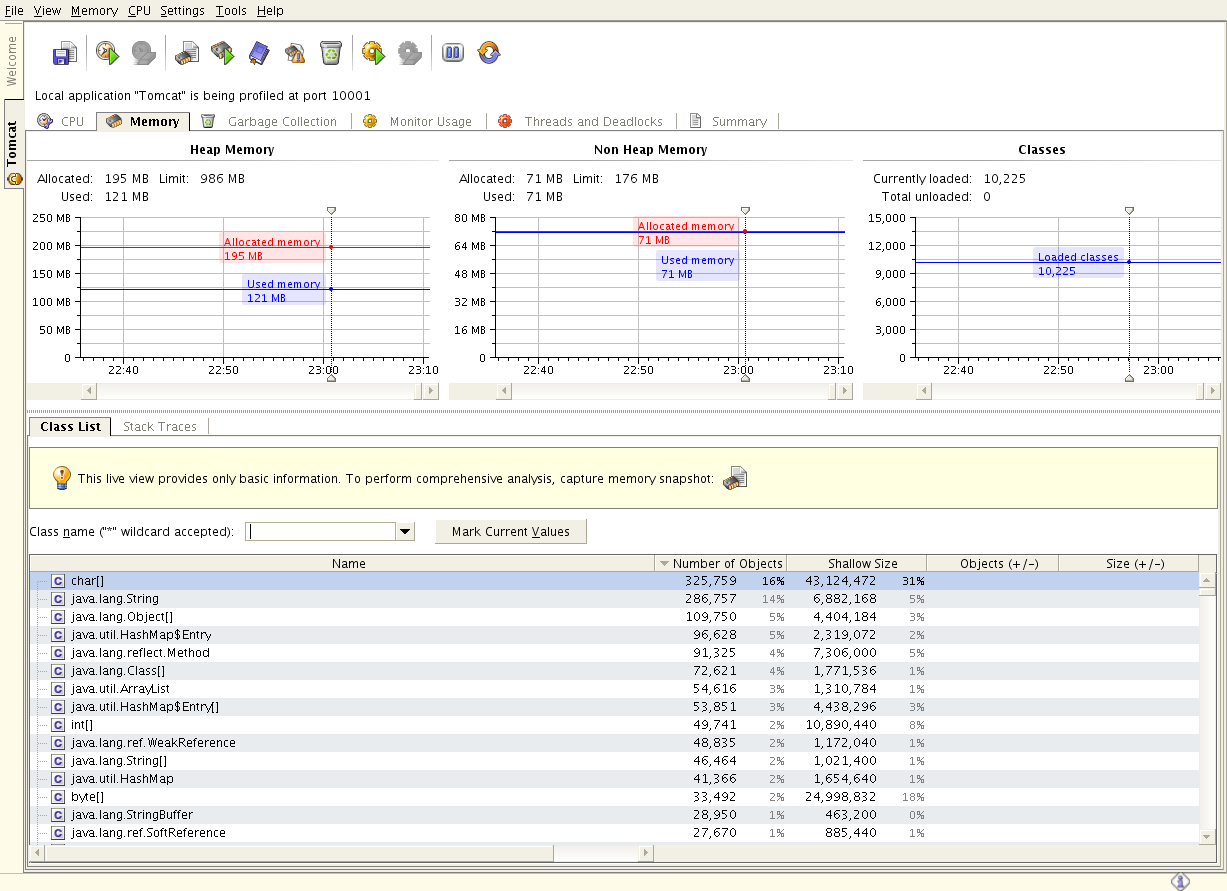1227x891 pixels.
Task: Force garbage collection with recycle bin icon
Action: (x=331, y=53)
